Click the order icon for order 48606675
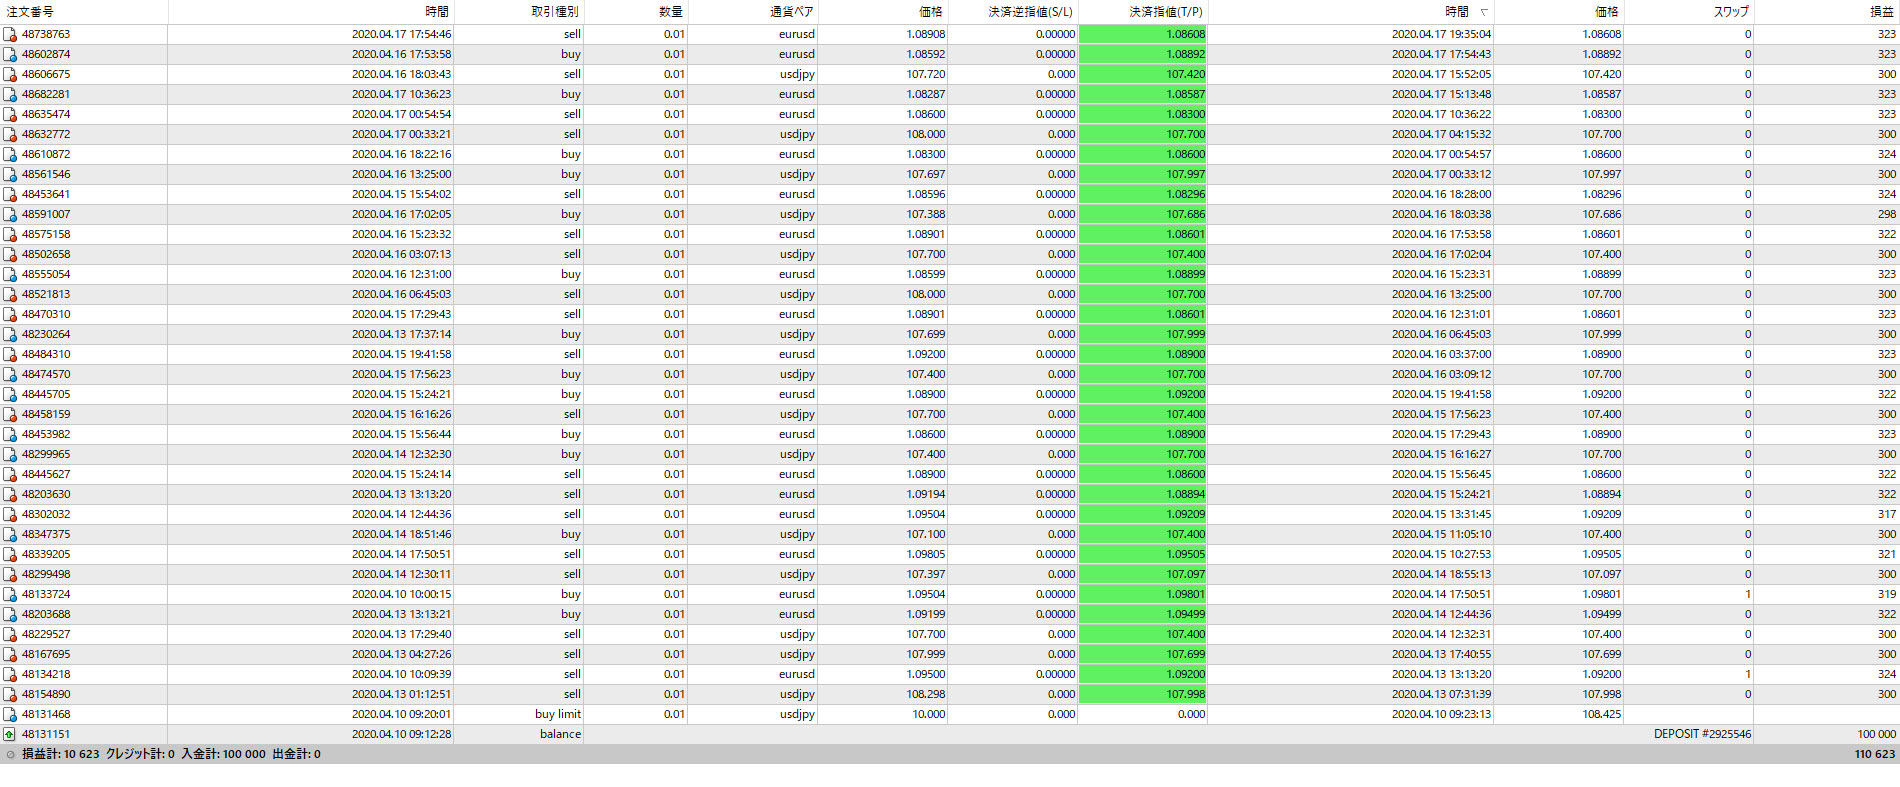 tap(10, 74)
